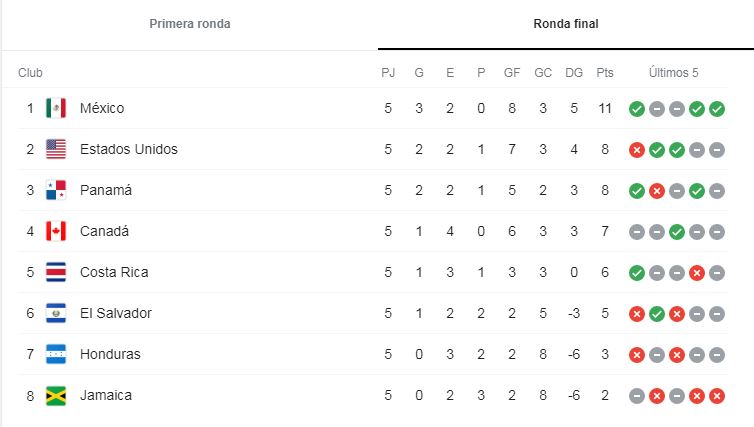Click Costa Rica's red loss indicator

(x=697, y=273)
